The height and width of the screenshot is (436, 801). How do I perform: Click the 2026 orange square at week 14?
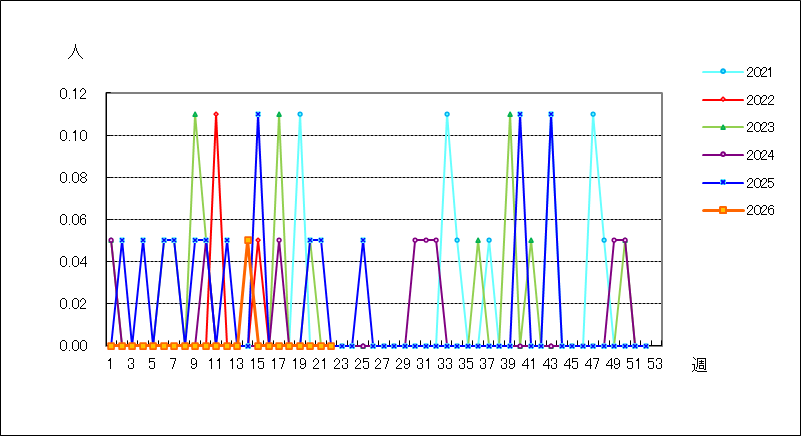pos(248,240)
